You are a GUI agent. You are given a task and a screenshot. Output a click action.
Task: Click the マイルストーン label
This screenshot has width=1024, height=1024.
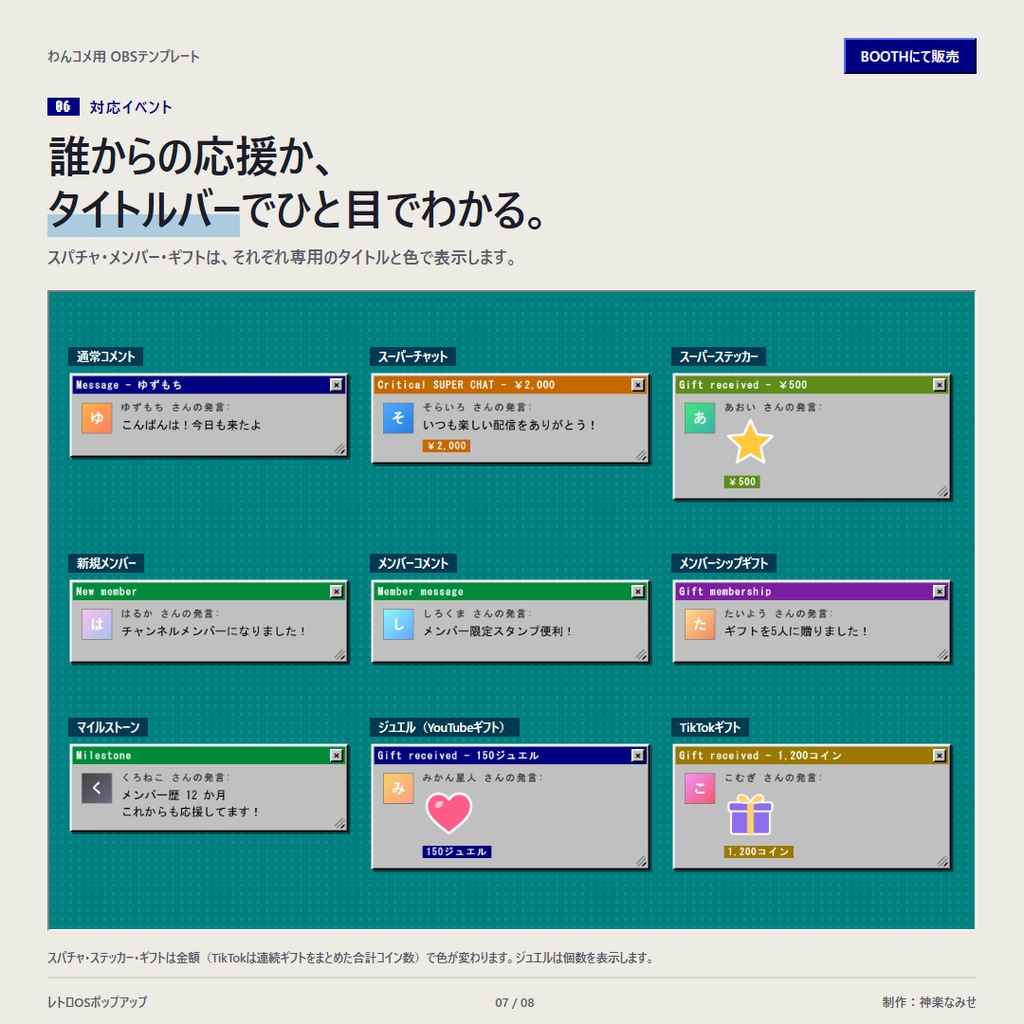[108, 727]
